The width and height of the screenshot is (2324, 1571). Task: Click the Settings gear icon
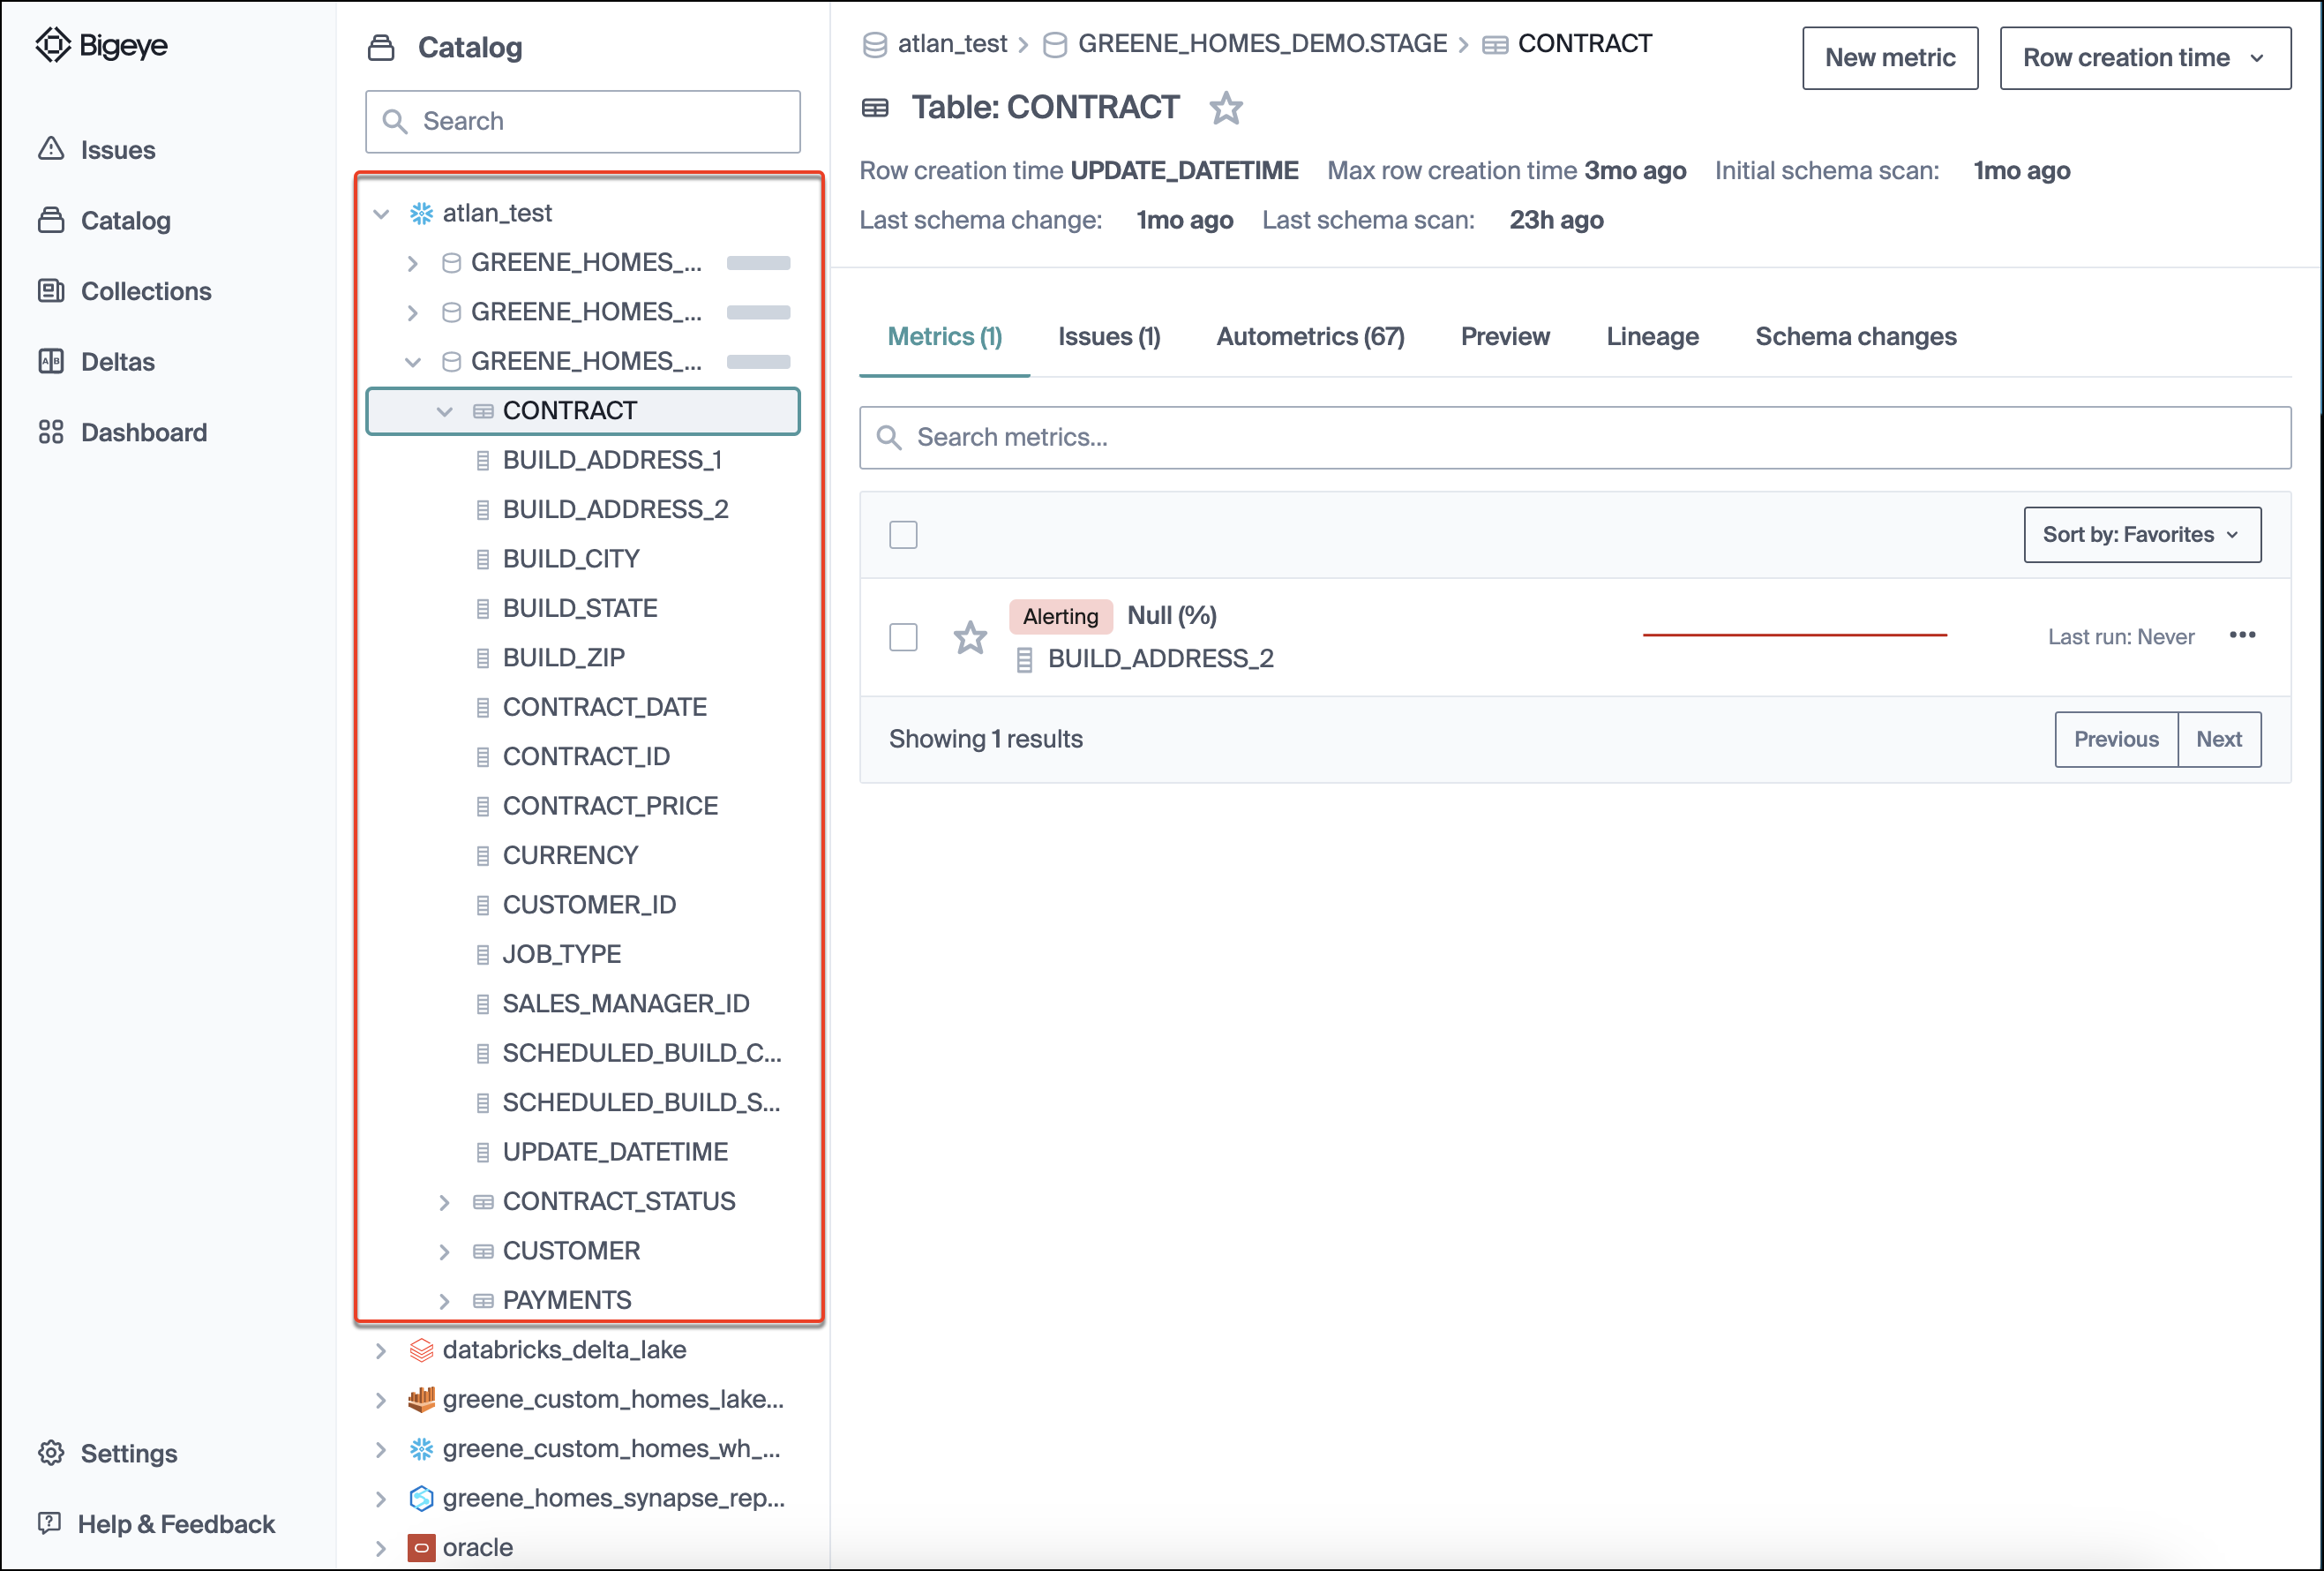tap(51, 1453)
